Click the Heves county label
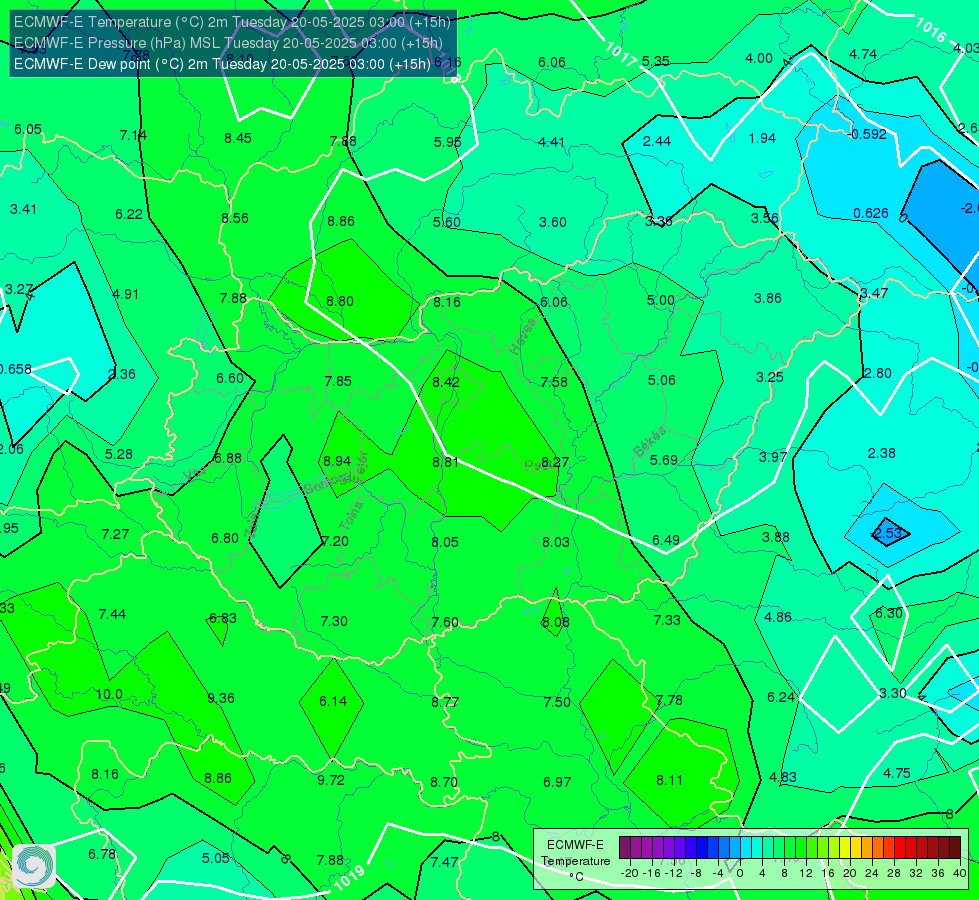979x900 pixels. click(x=523, y=336)
